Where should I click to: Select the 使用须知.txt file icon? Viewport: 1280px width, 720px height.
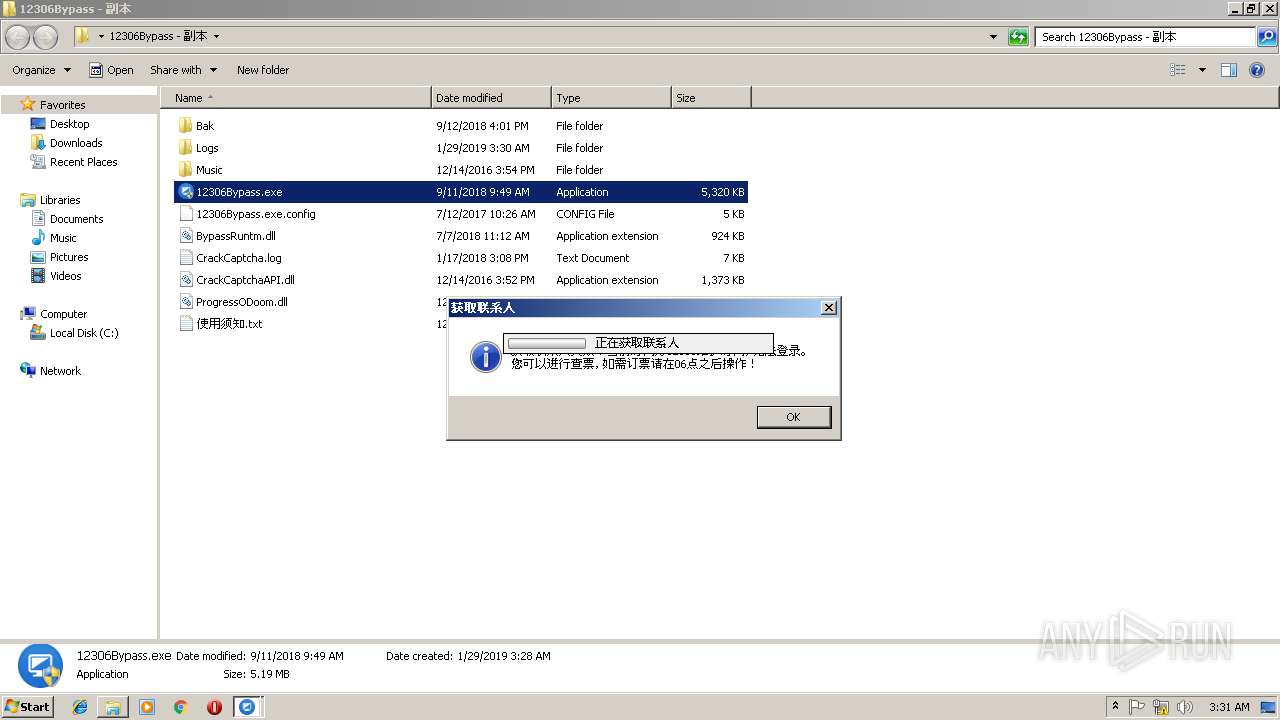point(185,324)
